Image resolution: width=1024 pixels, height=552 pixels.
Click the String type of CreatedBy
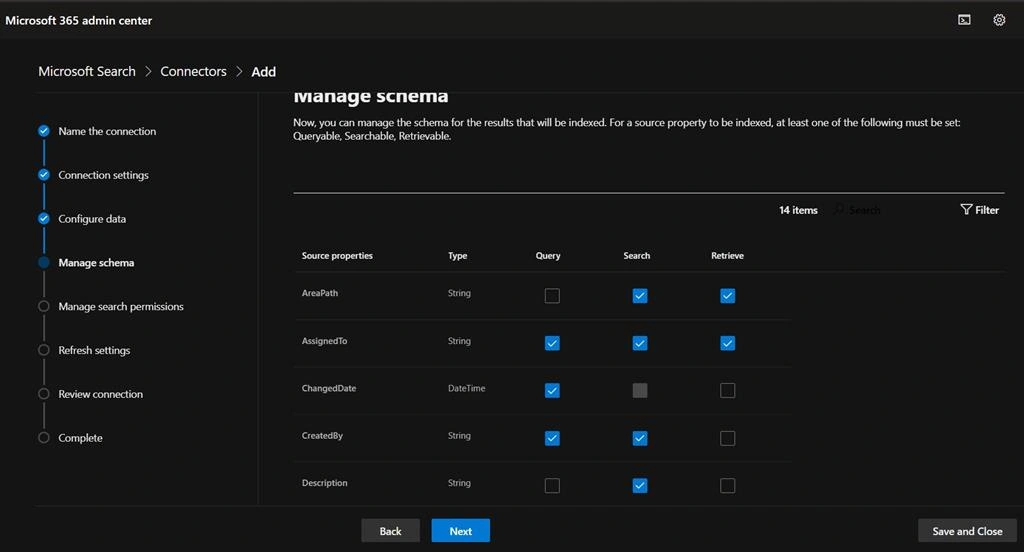[459, 435]
